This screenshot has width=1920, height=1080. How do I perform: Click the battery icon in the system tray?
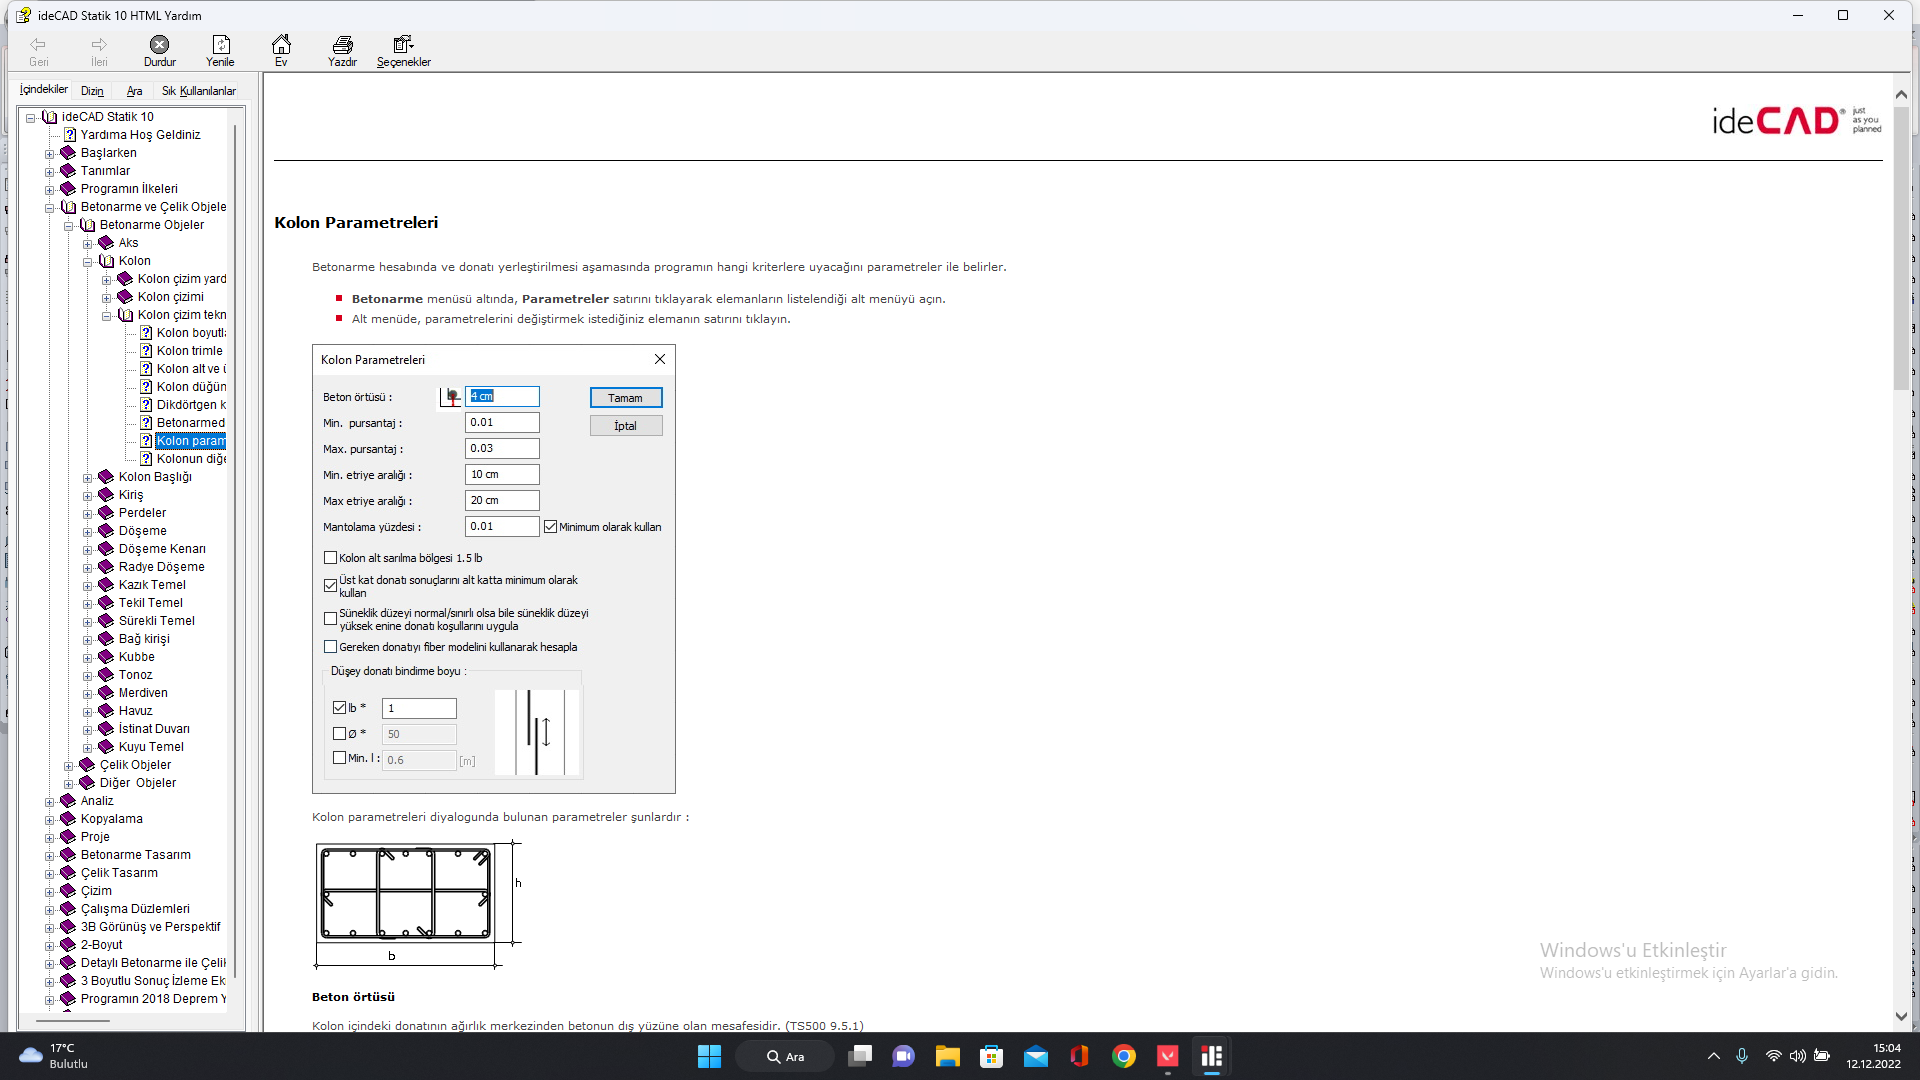point(1822,1056)
